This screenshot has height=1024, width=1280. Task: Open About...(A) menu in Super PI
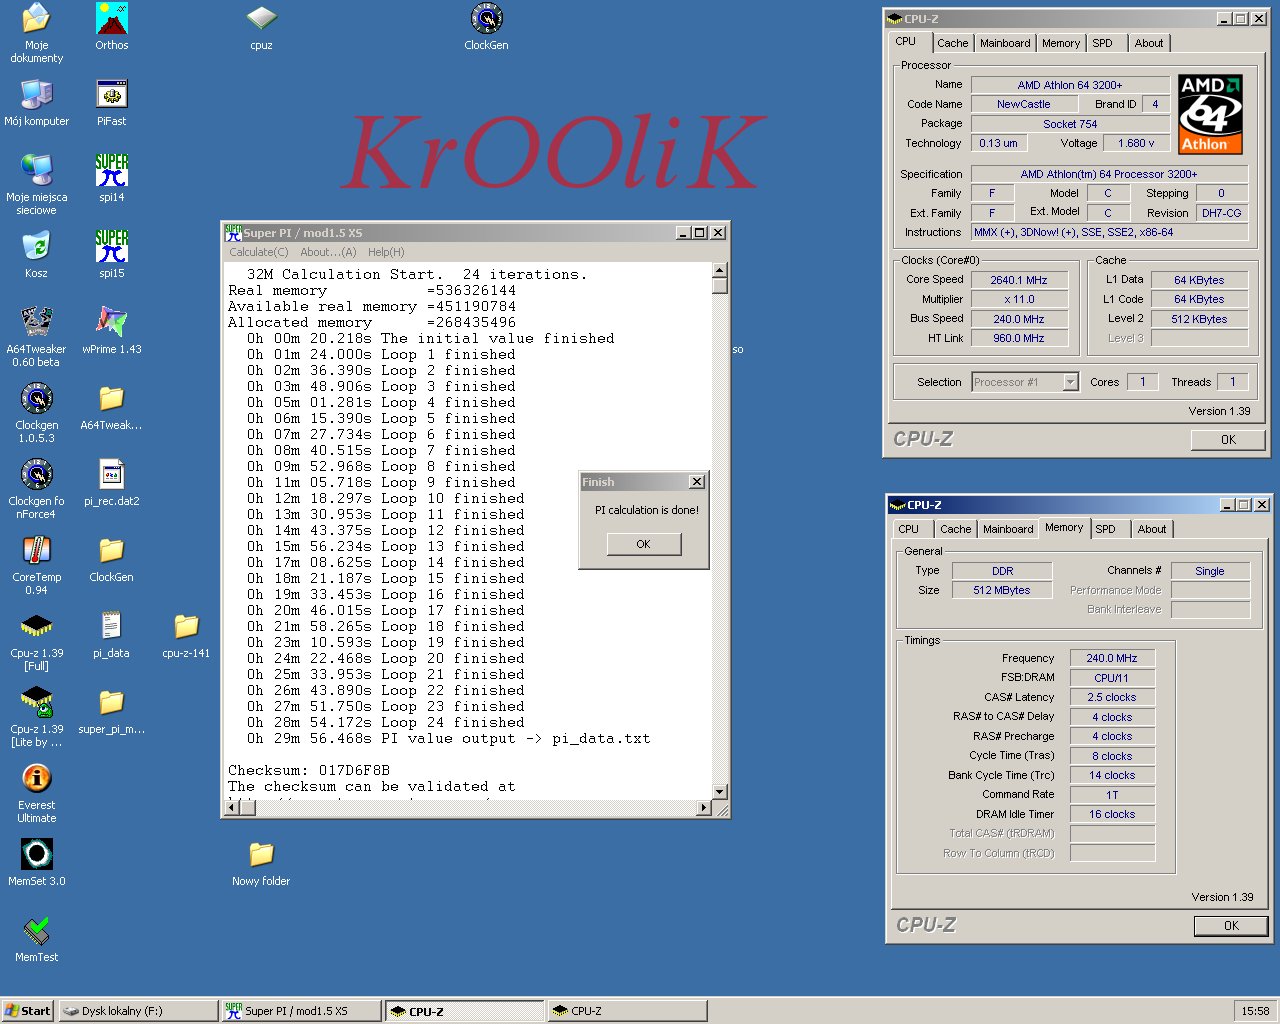click(x=328, y=252)
